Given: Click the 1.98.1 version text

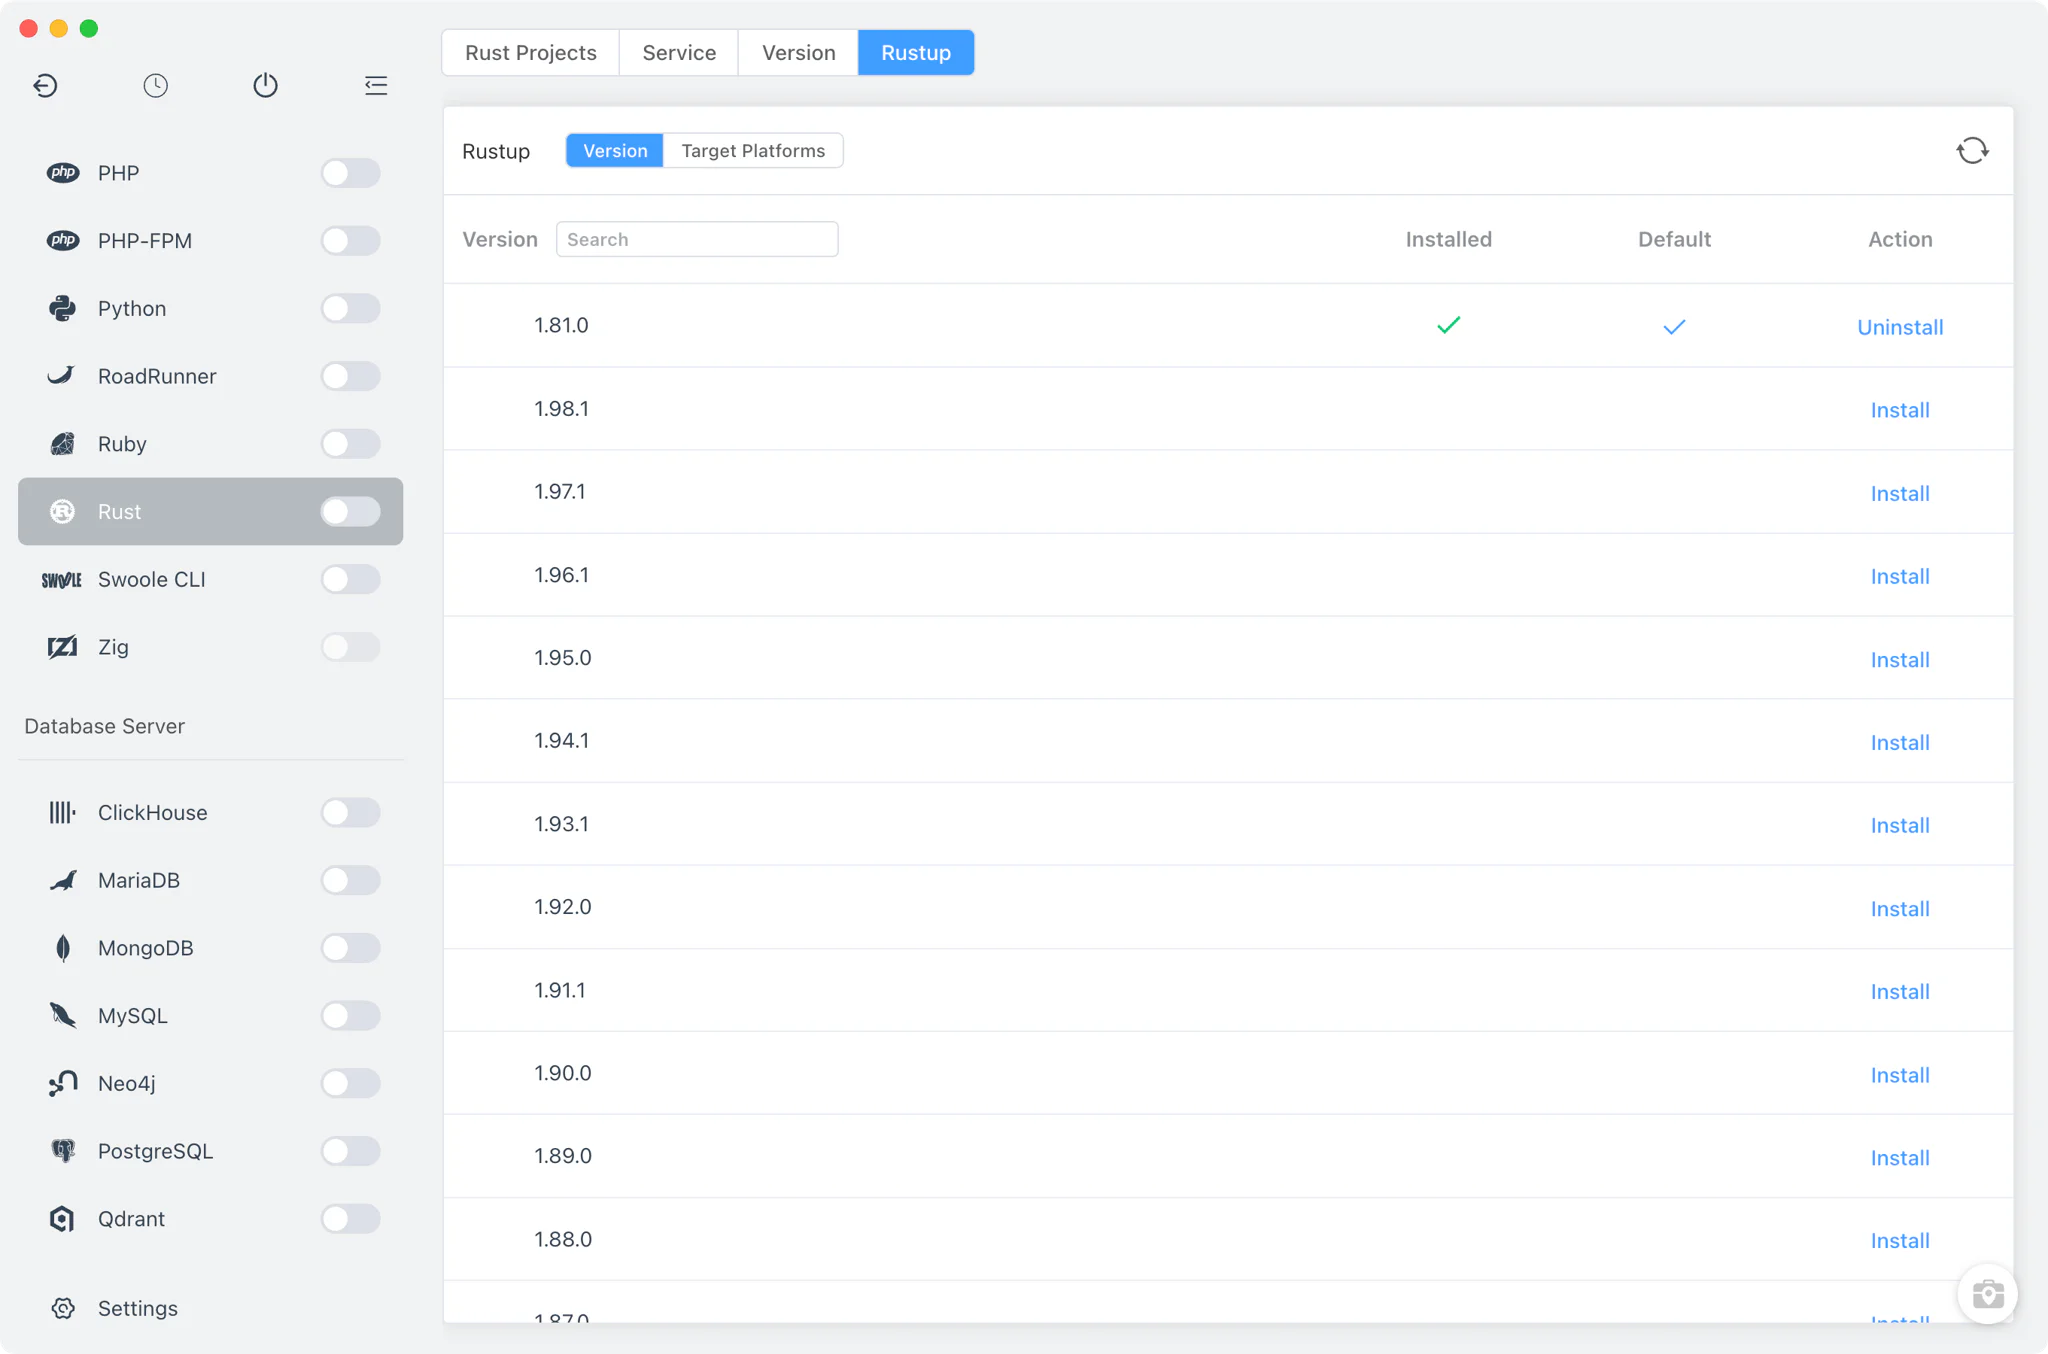Looking at the screenshot, I should (x=561, y=409).
